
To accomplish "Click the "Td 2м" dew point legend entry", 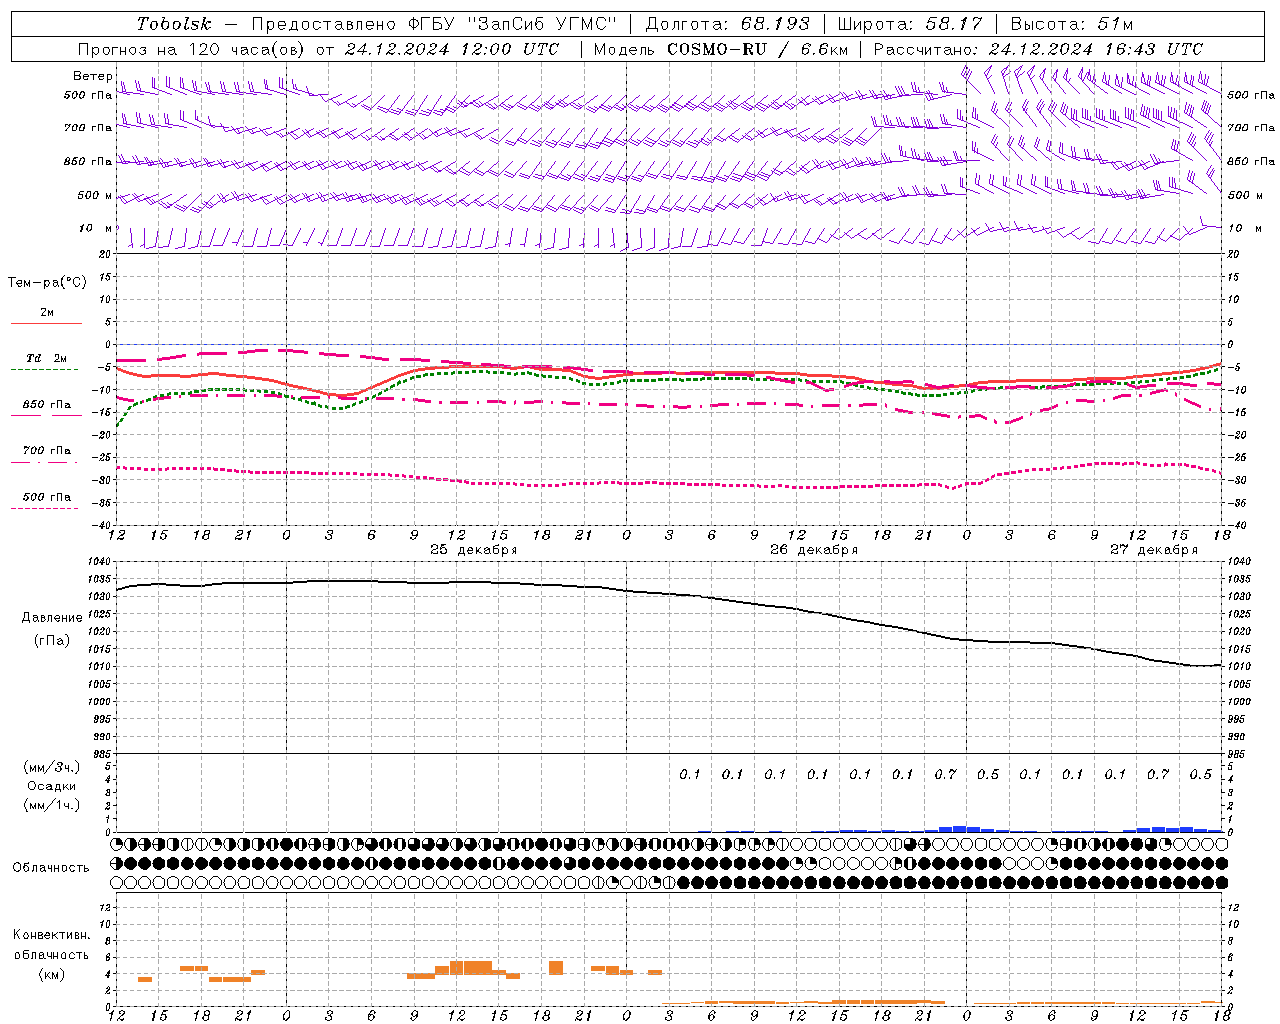I will click(46, 358).
